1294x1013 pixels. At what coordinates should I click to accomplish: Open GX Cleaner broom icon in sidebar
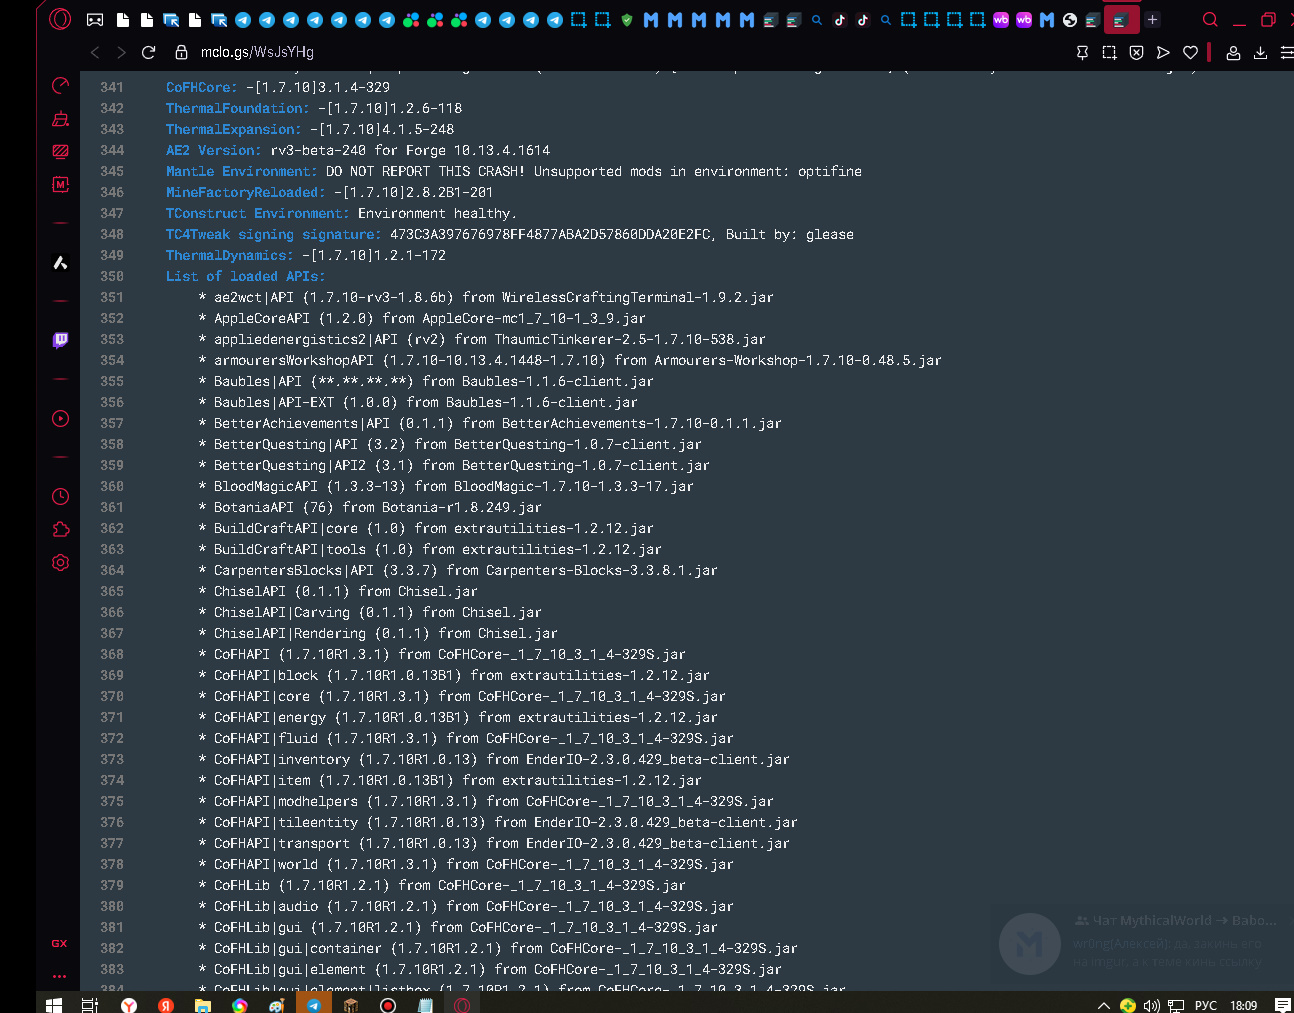60,119
